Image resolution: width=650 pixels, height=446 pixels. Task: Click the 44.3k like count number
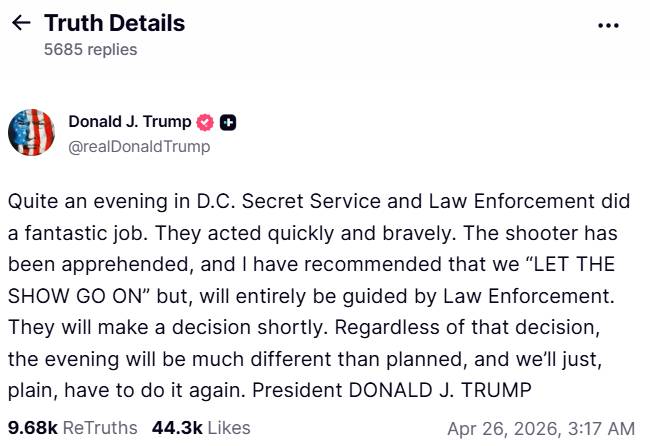(x=176, y=428)
